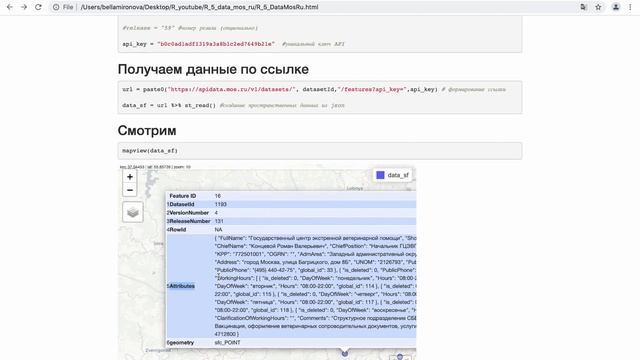The width and height of the screenshot is (640, 360).
Task: Click the mapview(data_sf) code block
Action: pos(320,151)
